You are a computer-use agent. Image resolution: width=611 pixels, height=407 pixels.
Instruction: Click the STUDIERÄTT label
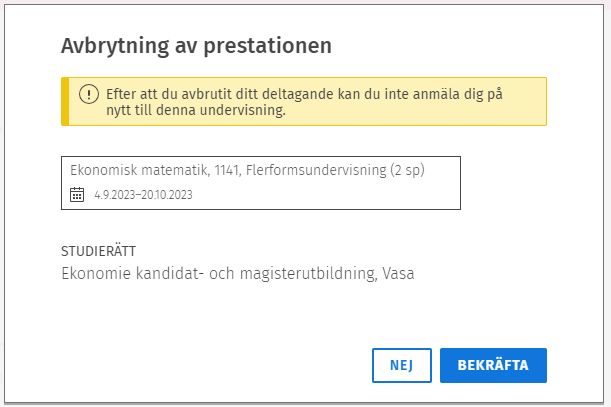98,250
